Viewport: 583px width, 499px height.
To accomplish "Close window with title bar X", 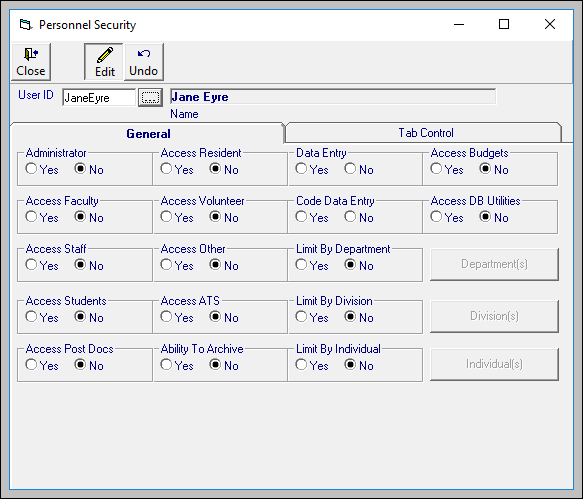I will (x=550, y=25).
